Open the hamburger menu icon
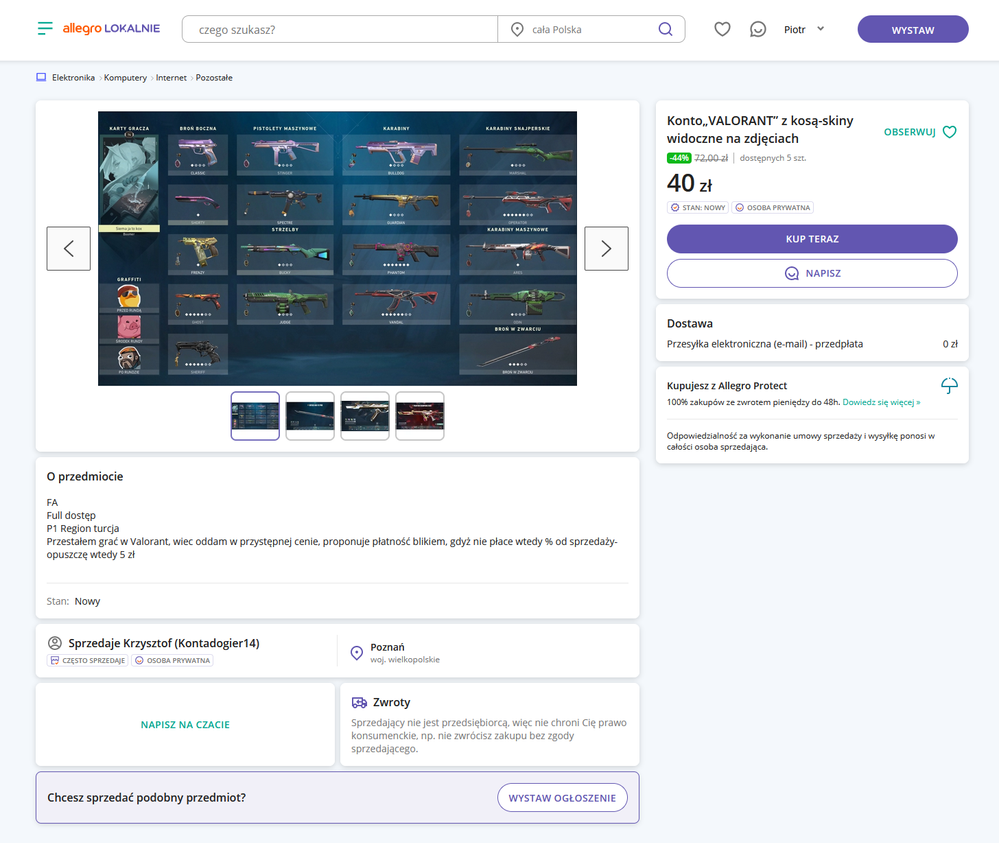The height and width of the screenshot is (843, 999). 45,29
